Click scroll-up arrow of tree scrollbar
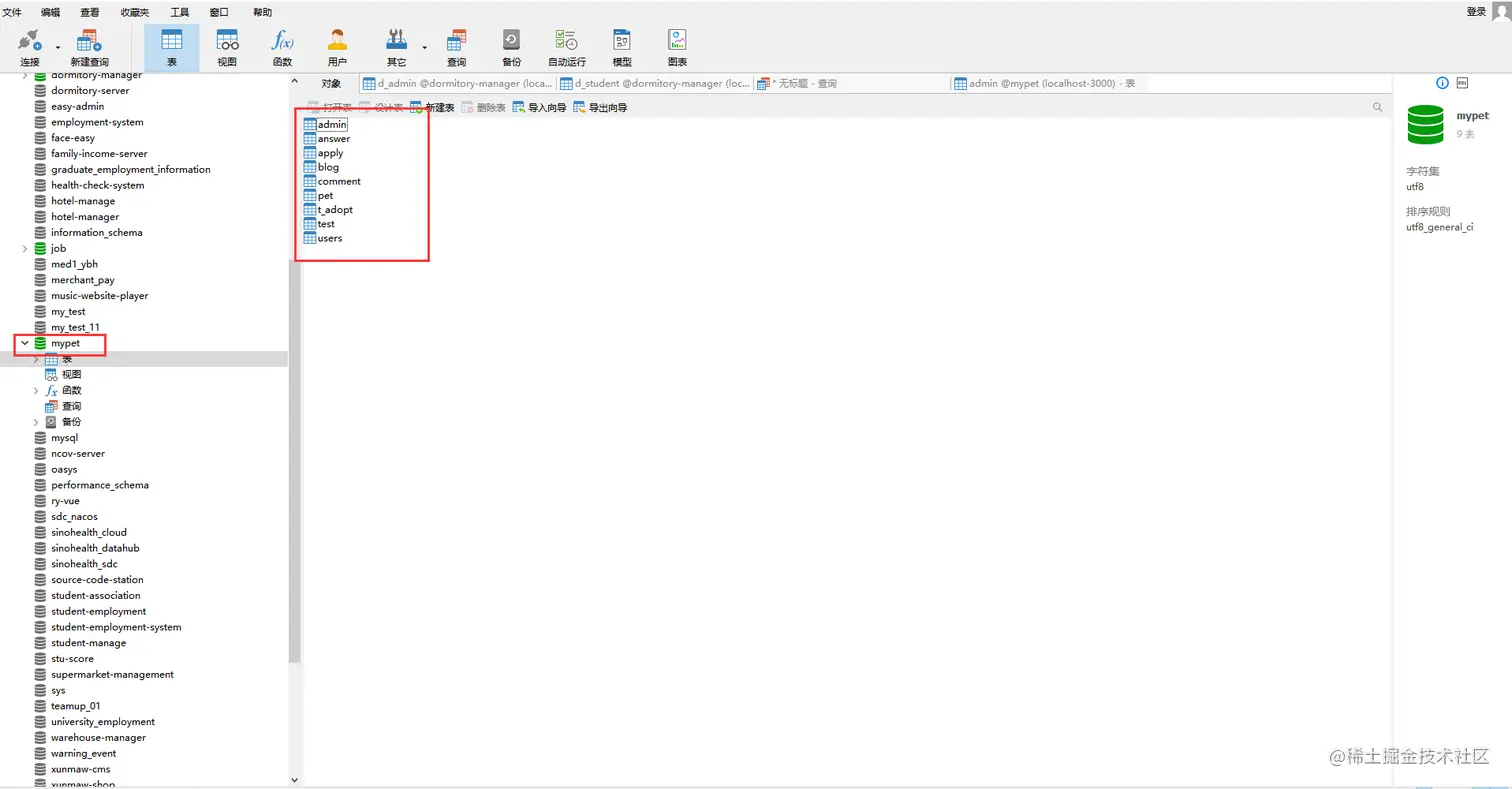 [x=294, y=79]
